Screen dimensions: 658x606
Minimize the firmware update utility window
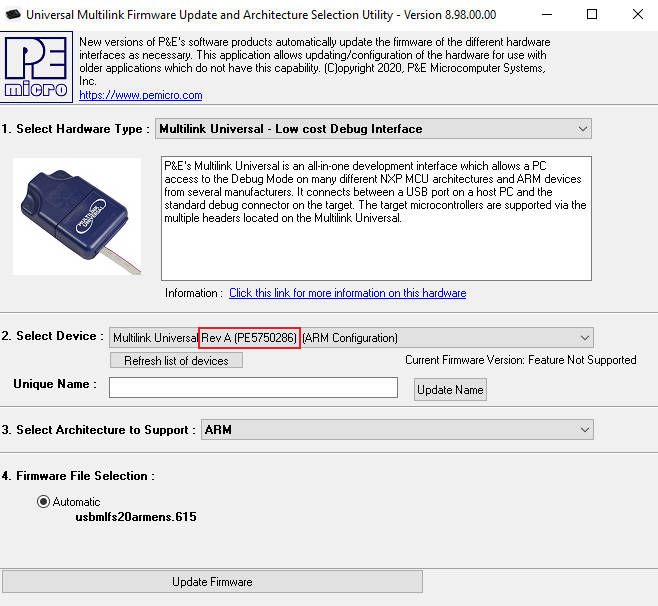point(547,15)
